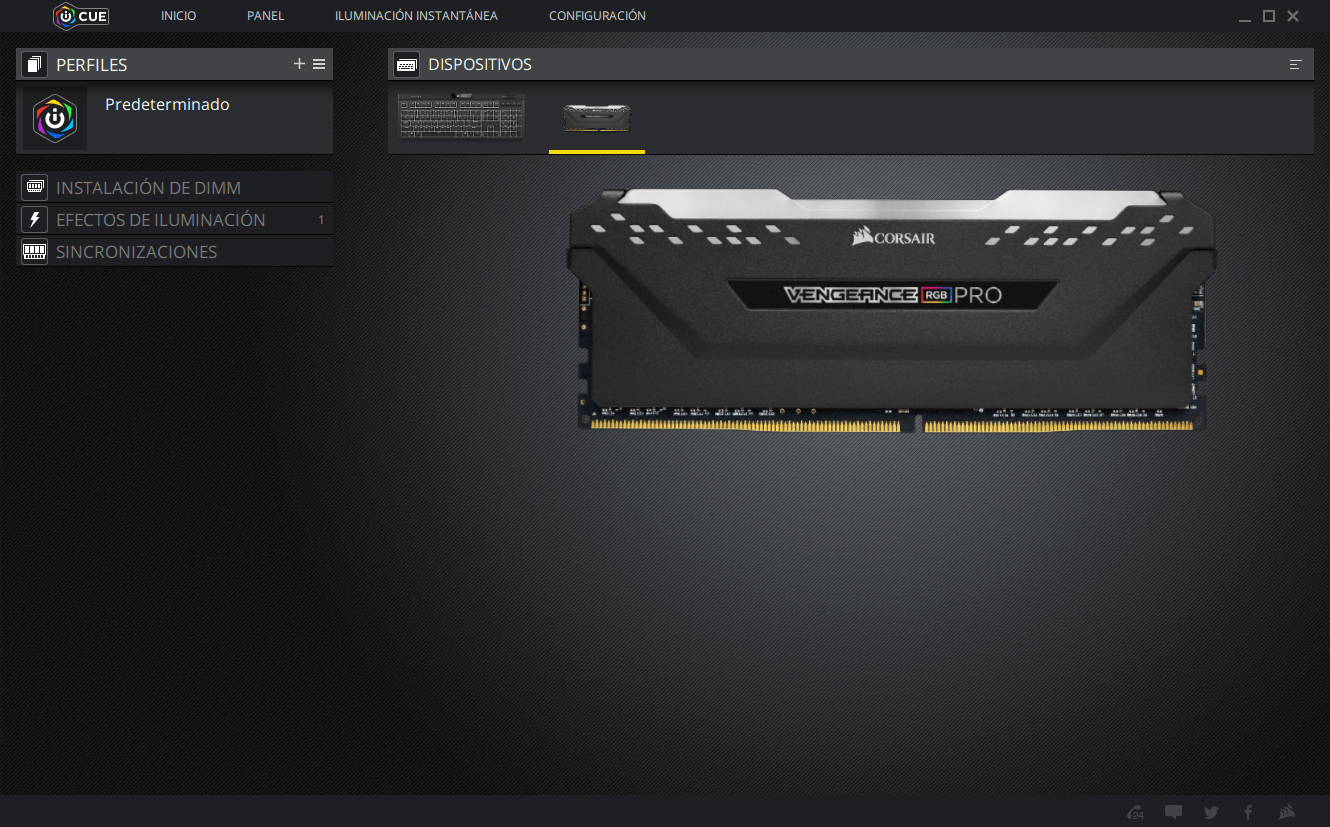The height and width of the screenshot is (827, 1330).
Task: Open the devices panel options menu
Action: click(x=1296, y=65)
